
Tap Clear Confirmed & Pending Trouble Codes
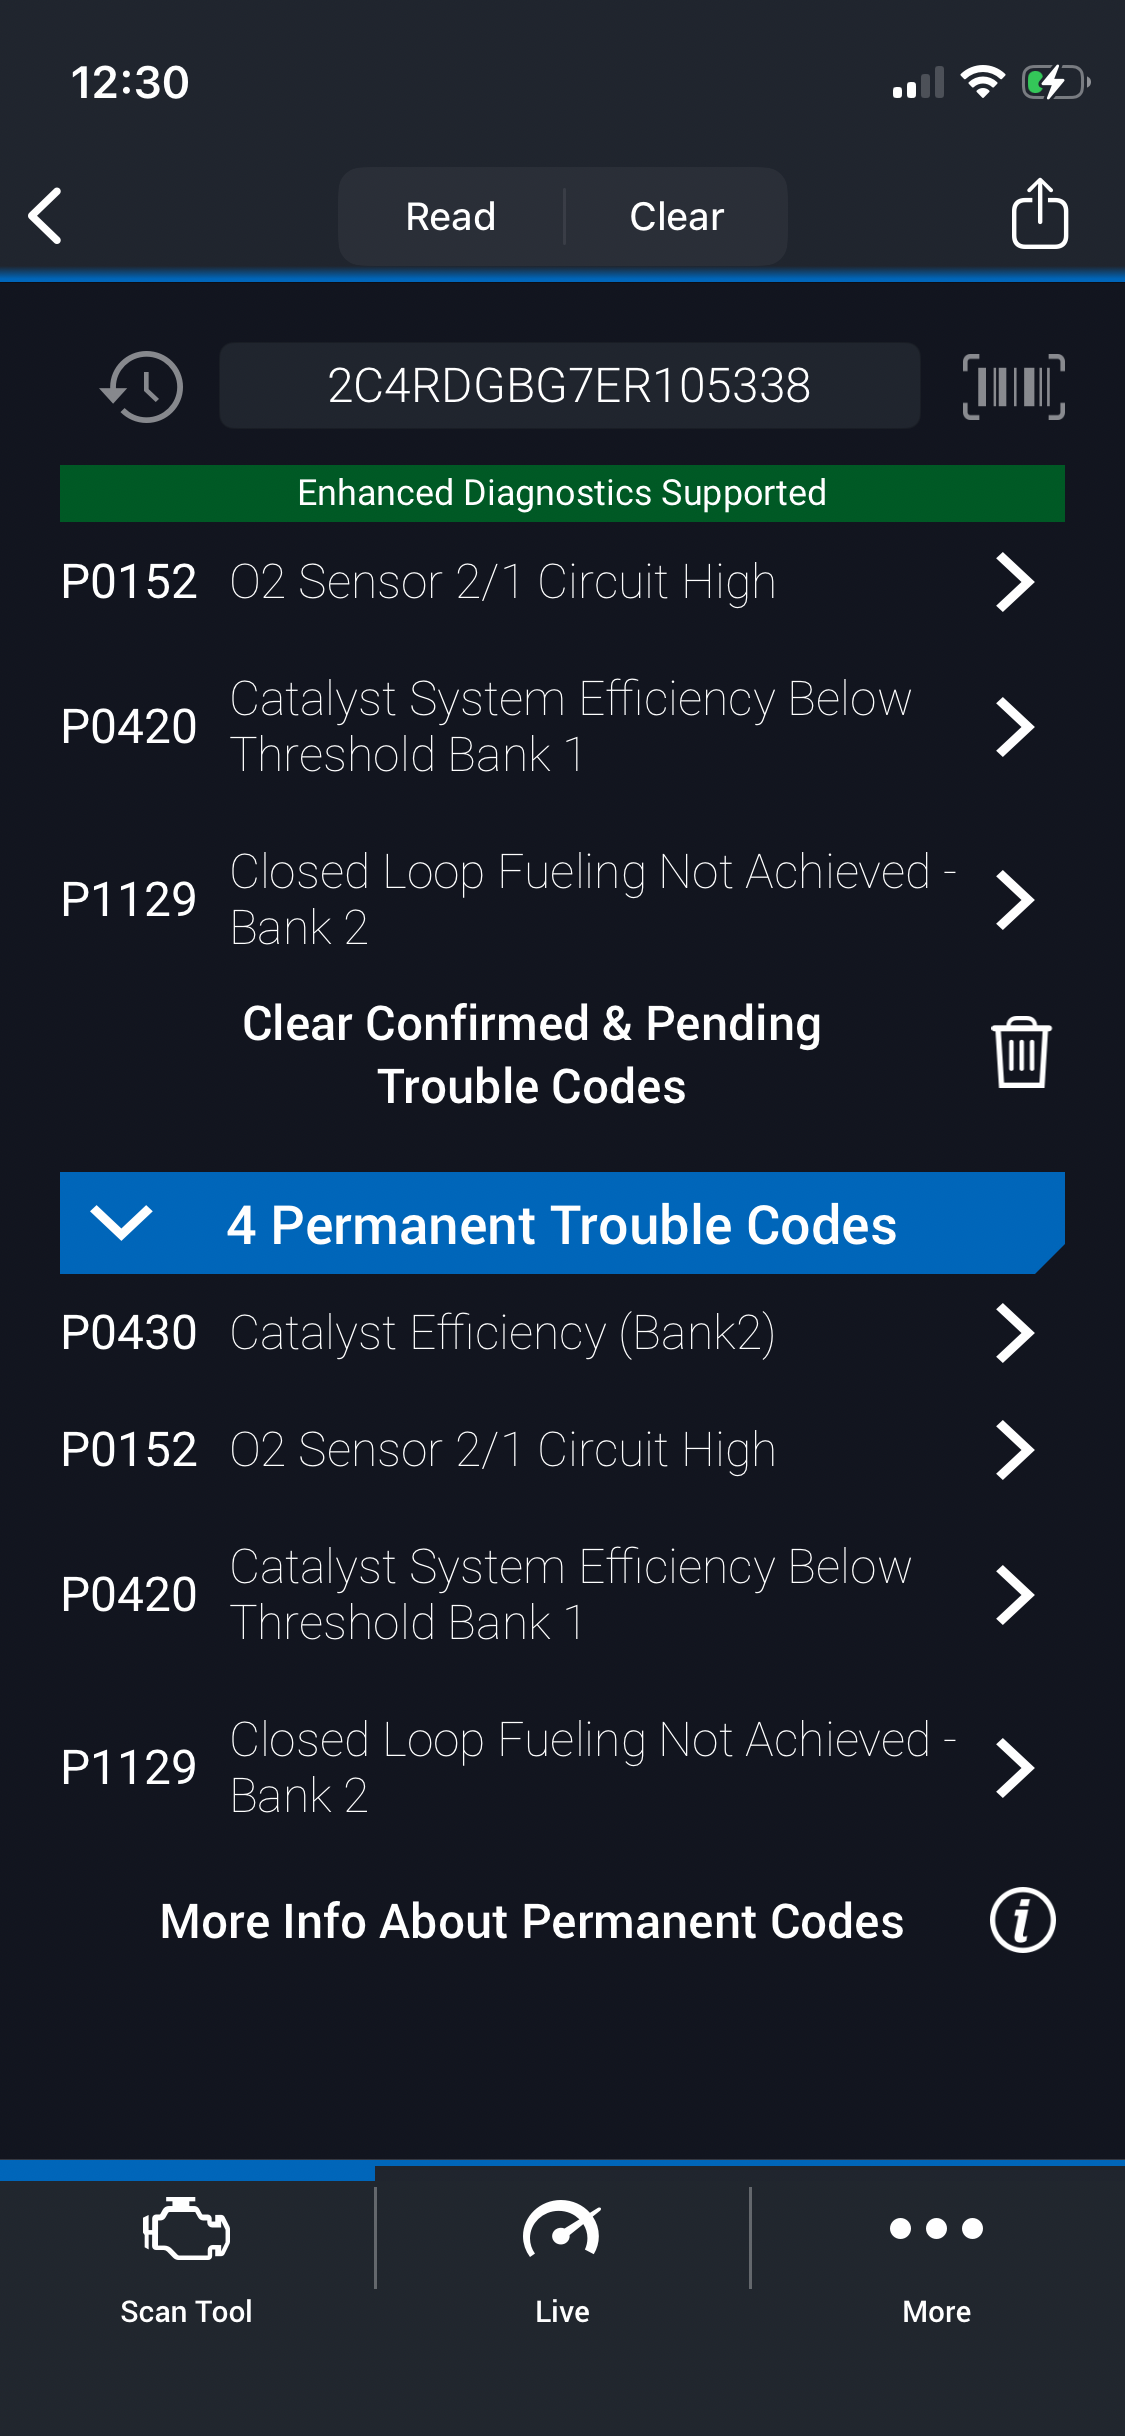click(532, 1054)
